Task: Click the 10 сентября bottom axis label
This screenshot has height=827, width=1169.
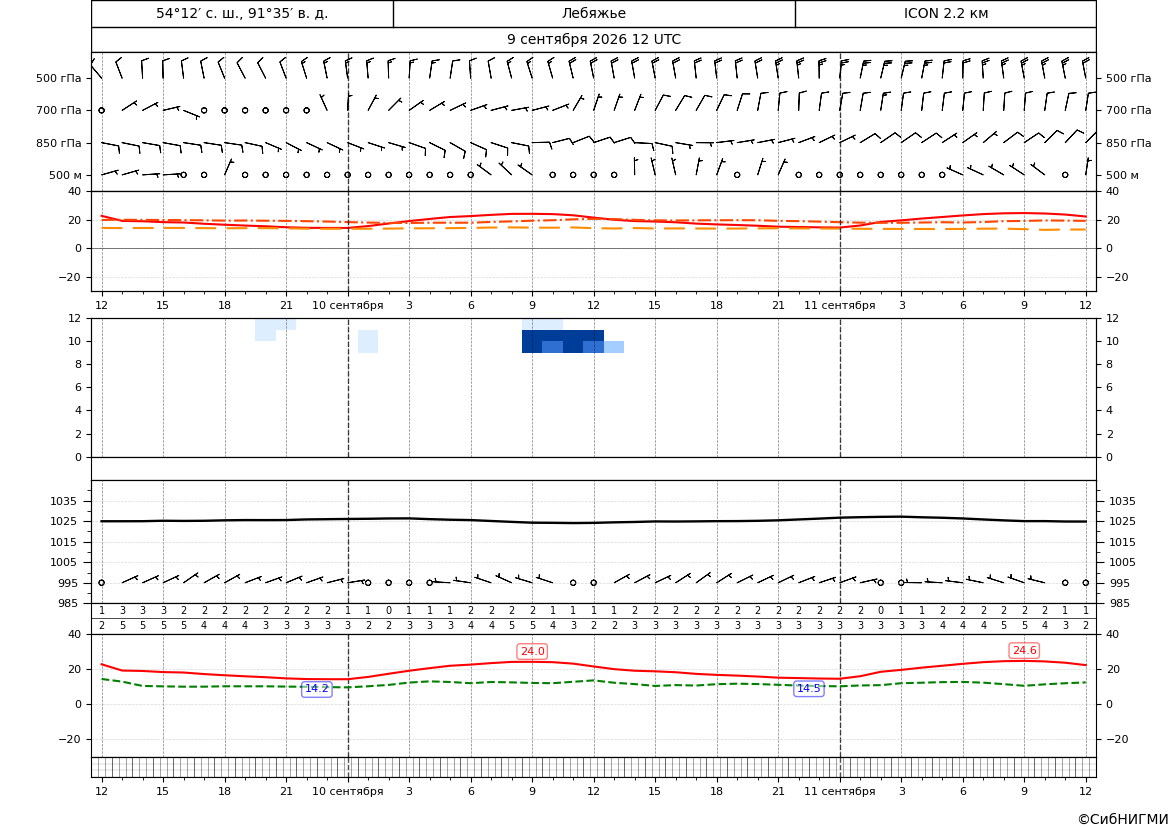Action: click(x=347, y=791)
